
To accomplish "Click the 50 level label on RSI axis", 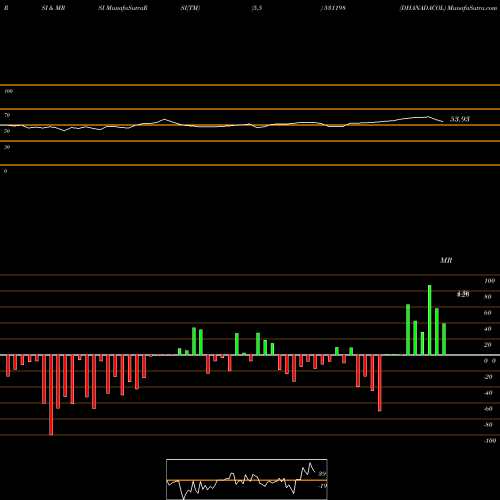I will [x=7, y=131].
